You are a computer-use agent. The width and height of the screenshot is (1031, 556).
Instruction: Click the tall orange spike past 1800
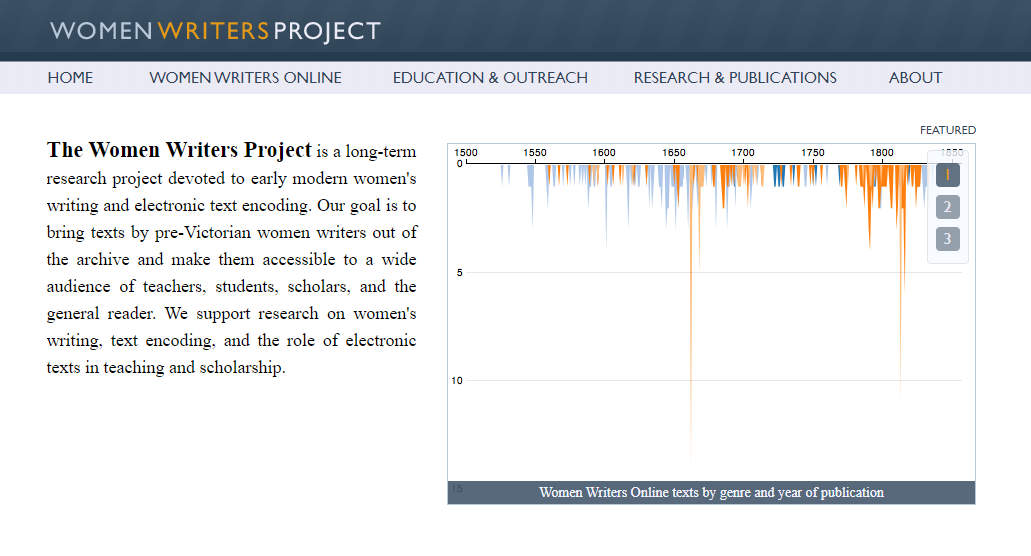click(x=901, y=283)
